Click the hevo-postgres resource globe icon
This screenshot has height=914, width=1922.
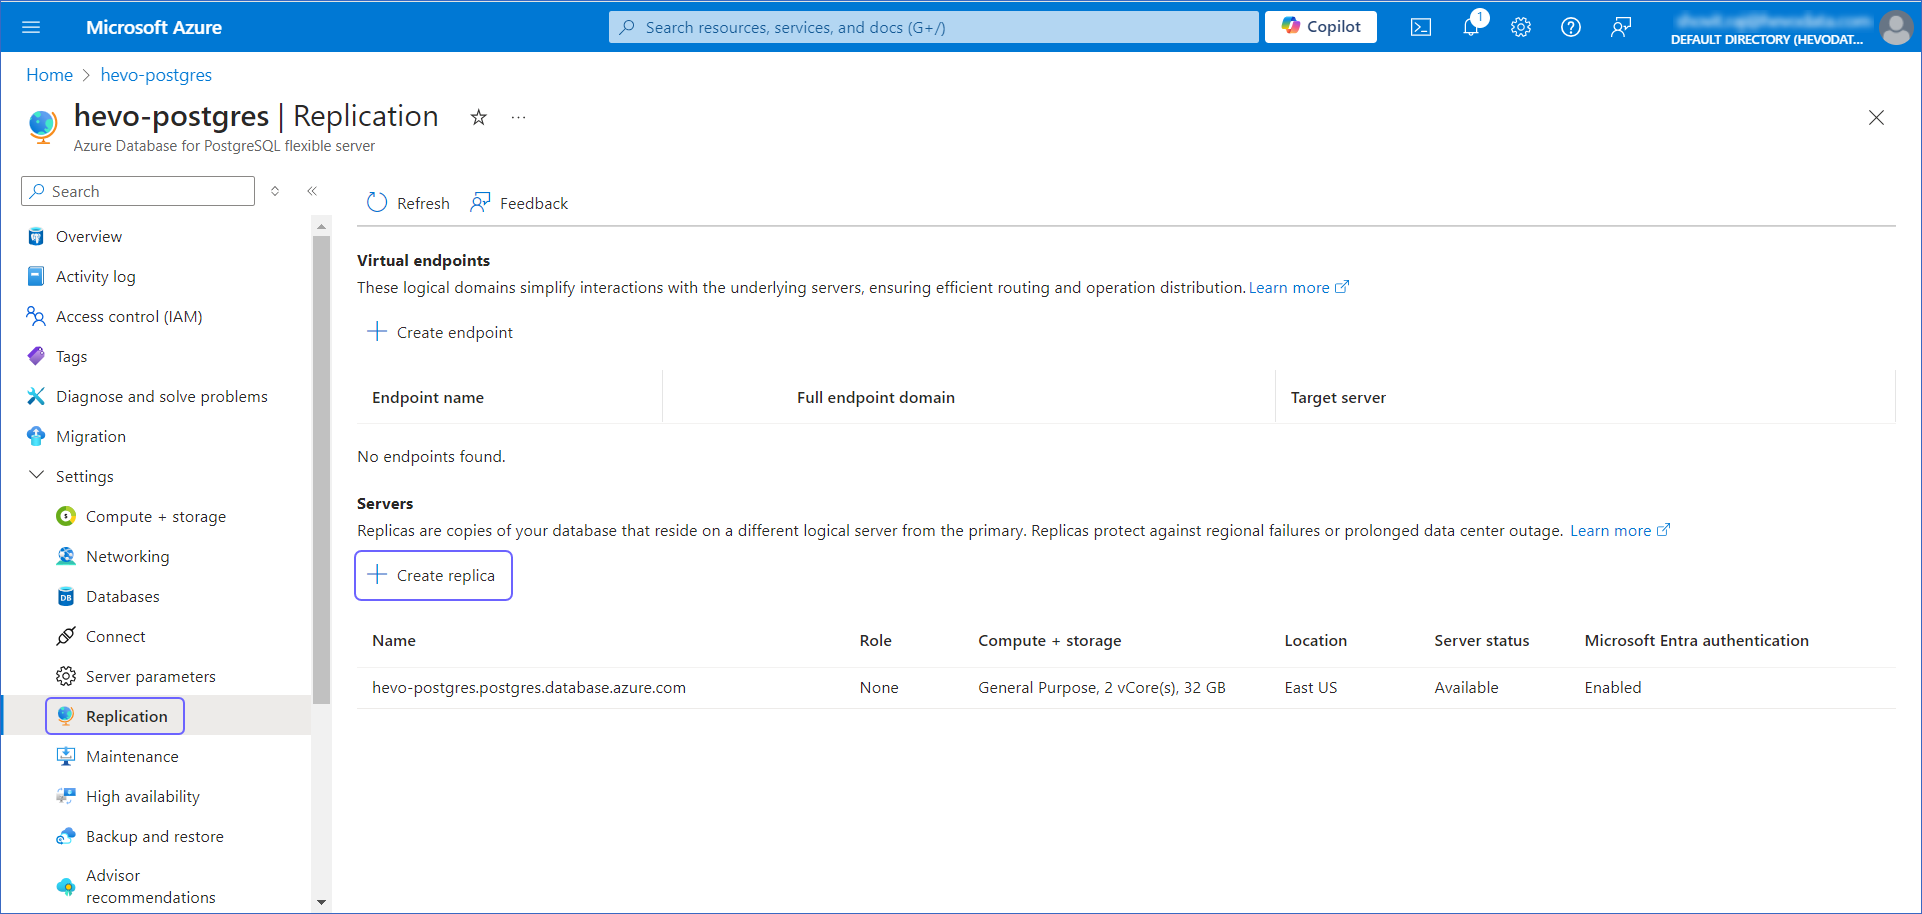tap(43, 126)
